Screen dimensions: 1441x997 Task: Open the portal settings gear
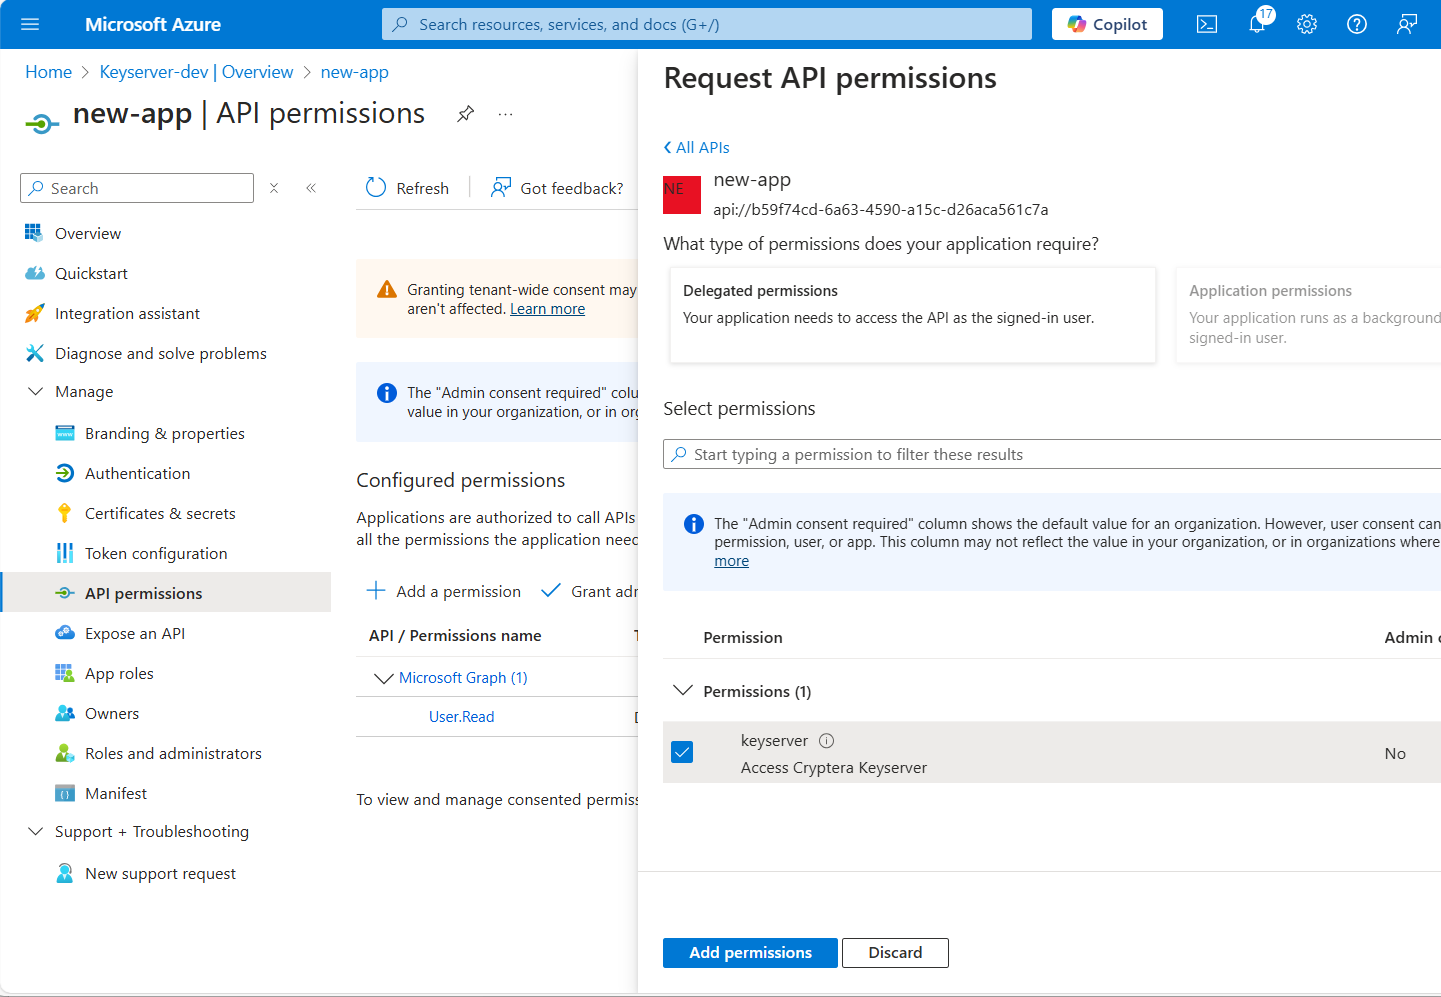pyautogui.click(x=1306, y=24)
